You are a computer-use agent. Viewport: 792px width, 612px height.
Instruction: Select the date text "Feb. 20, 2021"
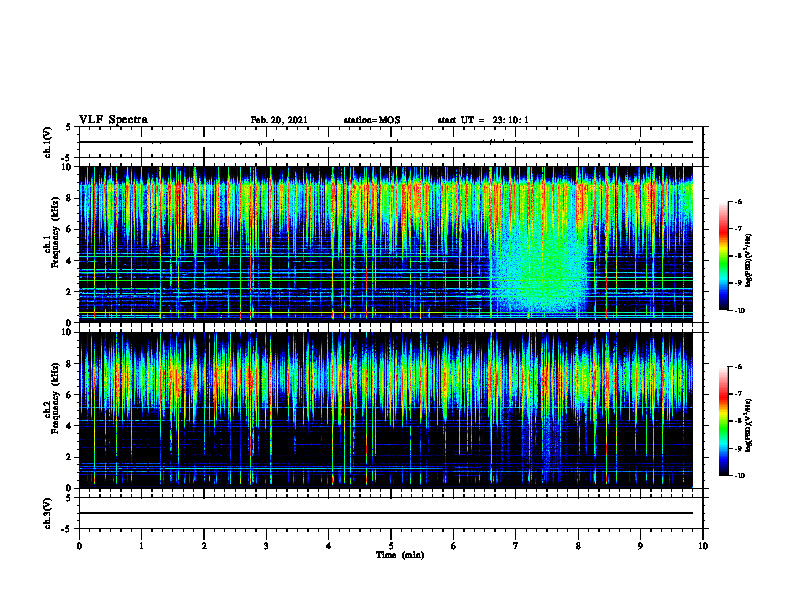pos(279,120)
